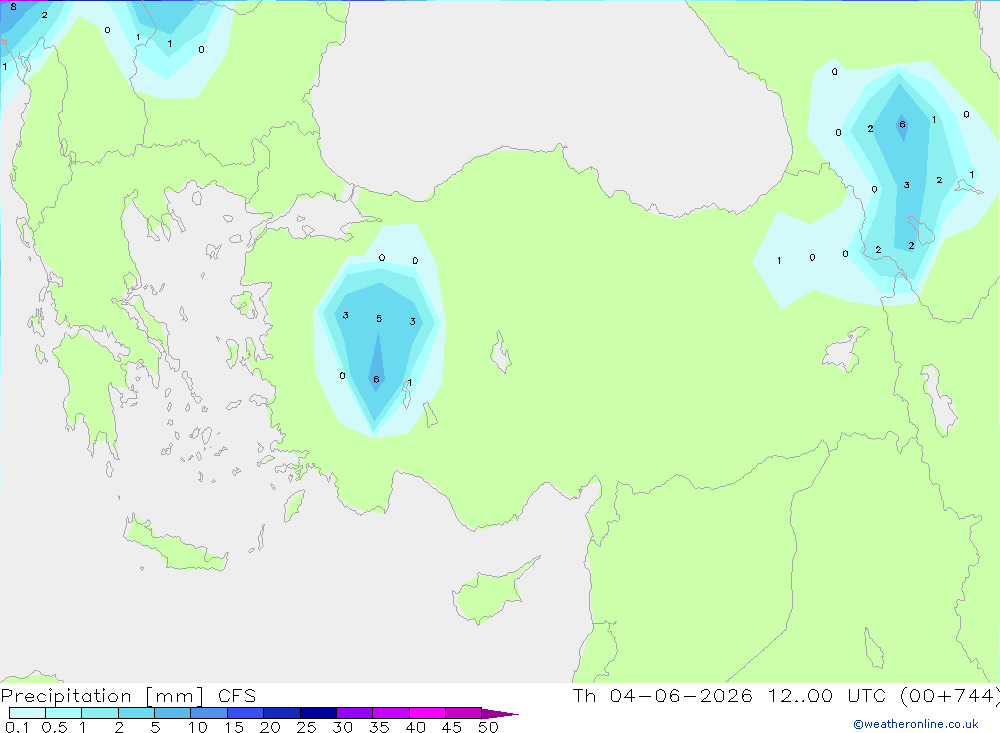Click the legend value '30'
Viewport: 1000px width, 733px height.
[x=343, y=727]
